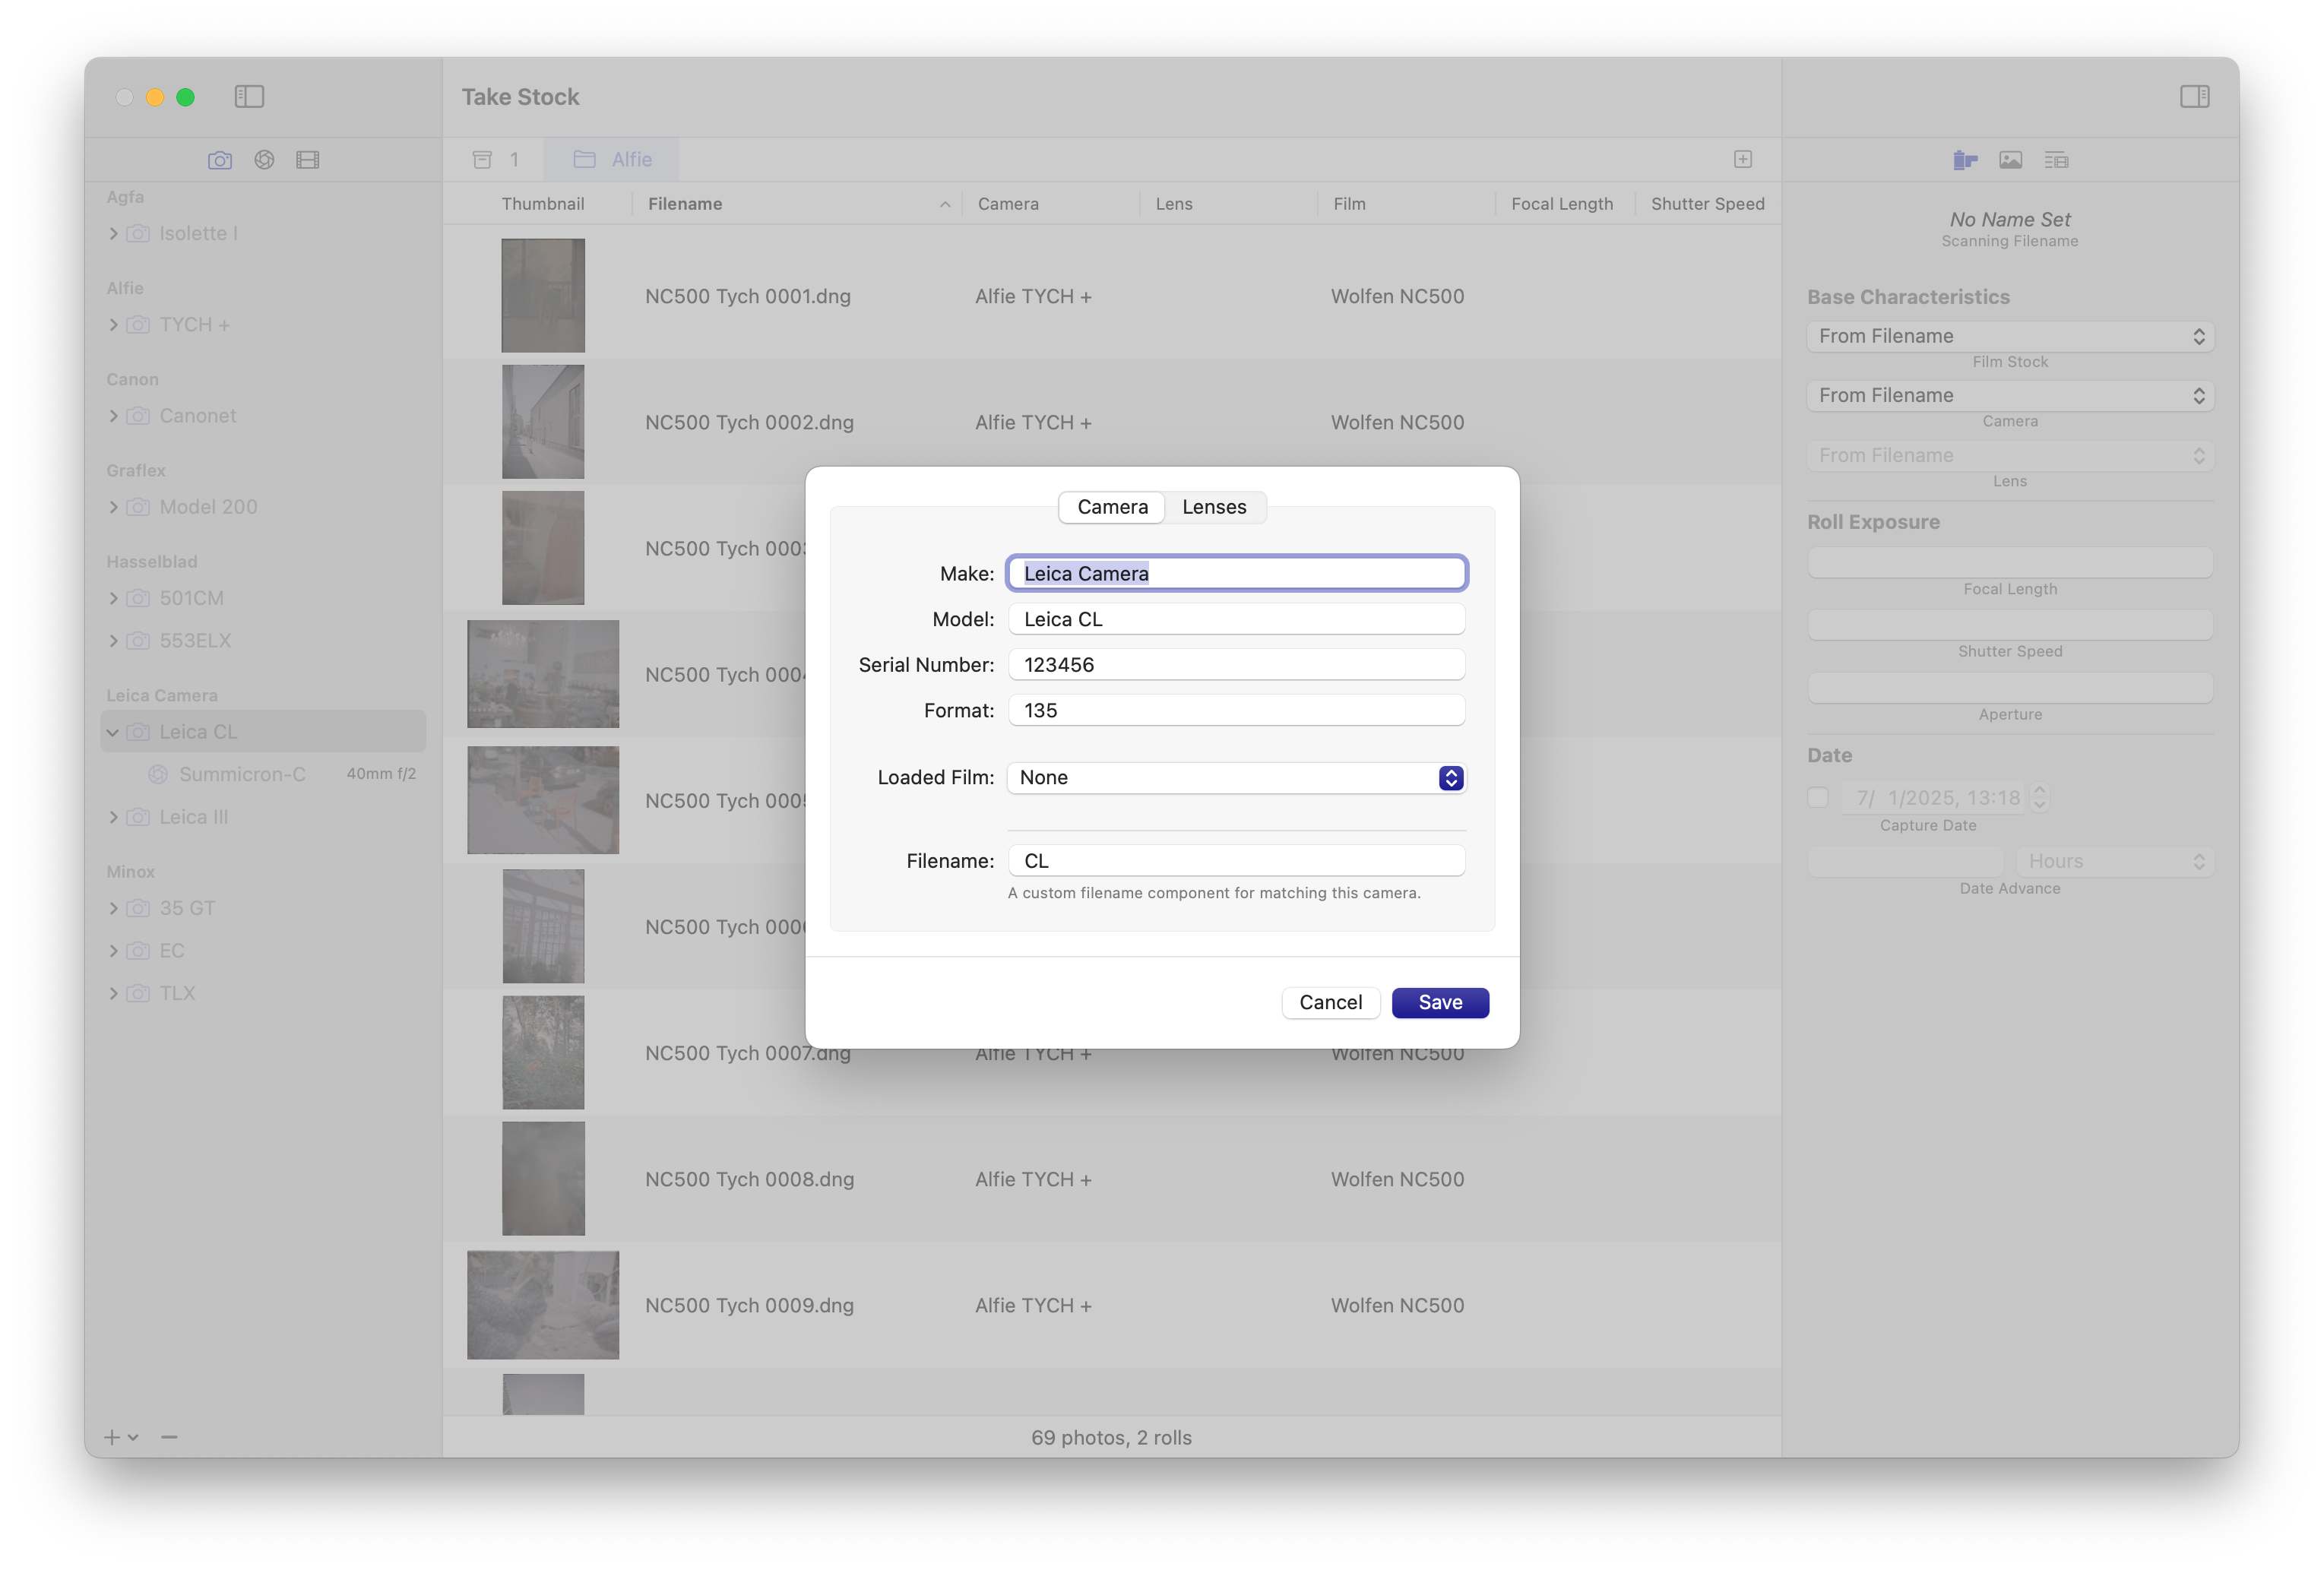Expand the TYCH + camera

[113, 325]
